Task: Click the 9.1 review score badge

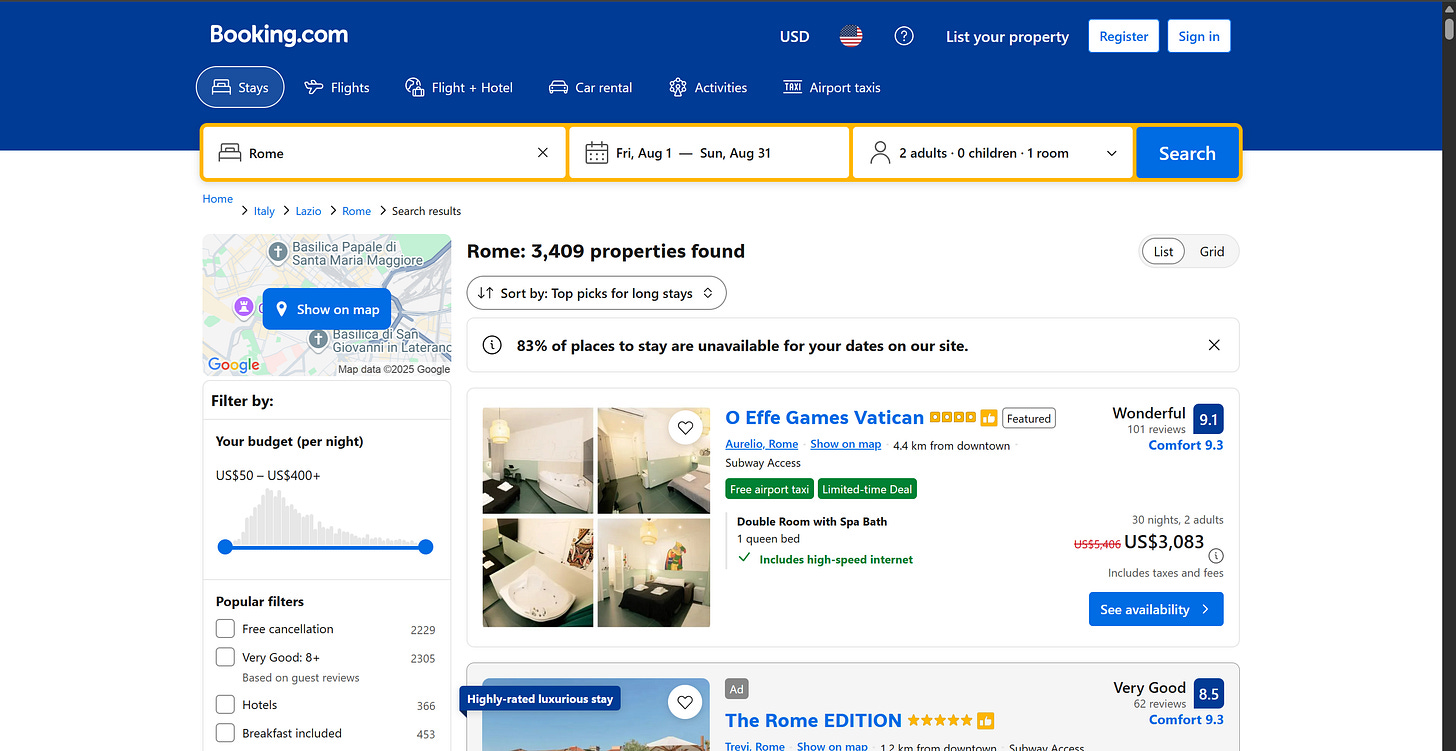Action: pos(1209,419)
